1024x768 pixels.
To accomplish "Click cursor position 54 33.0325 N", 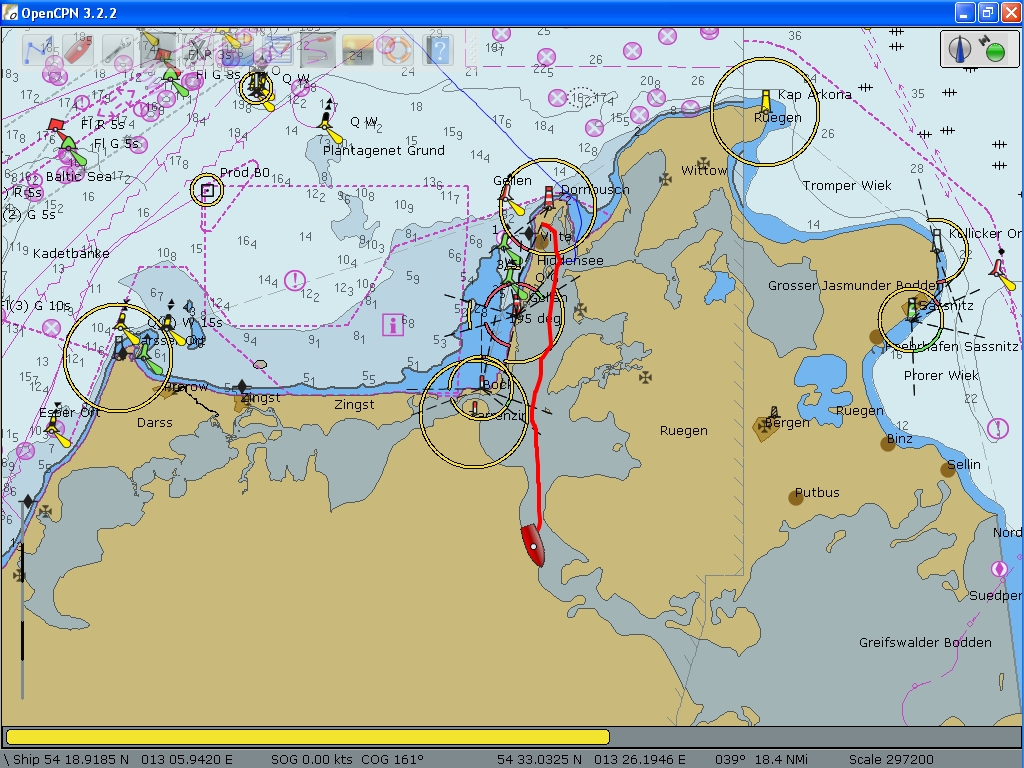I will click(591, 760).
